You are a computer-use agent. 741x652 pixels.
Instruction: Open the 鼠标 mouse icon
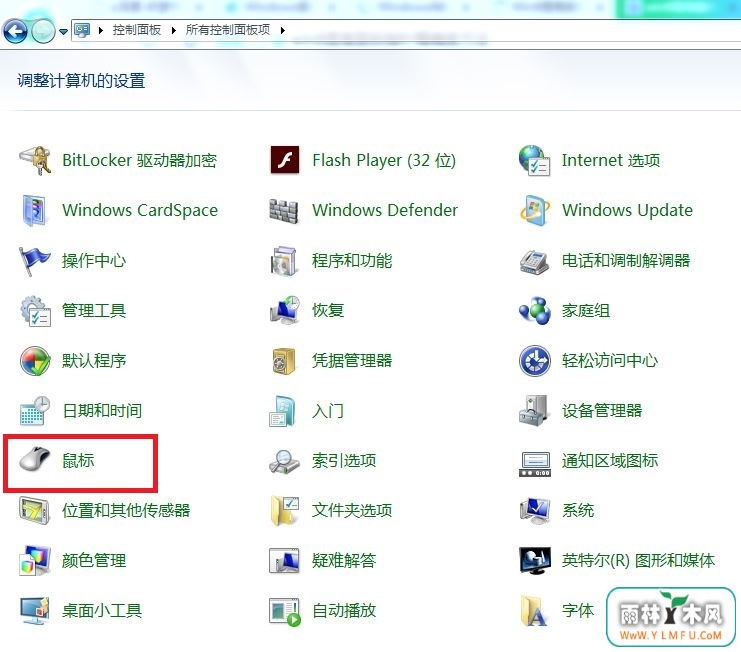[34, 459]
